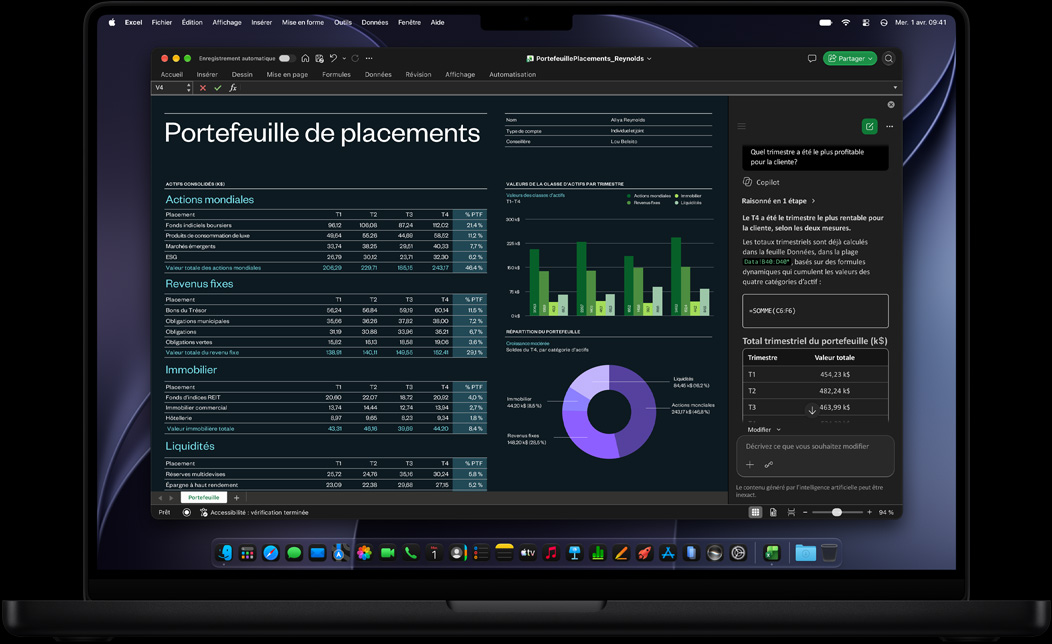The height and width of the screenshot is (644, 1052).
Task: Click the Home icon in title bar
Action: [x=305, y=58]
